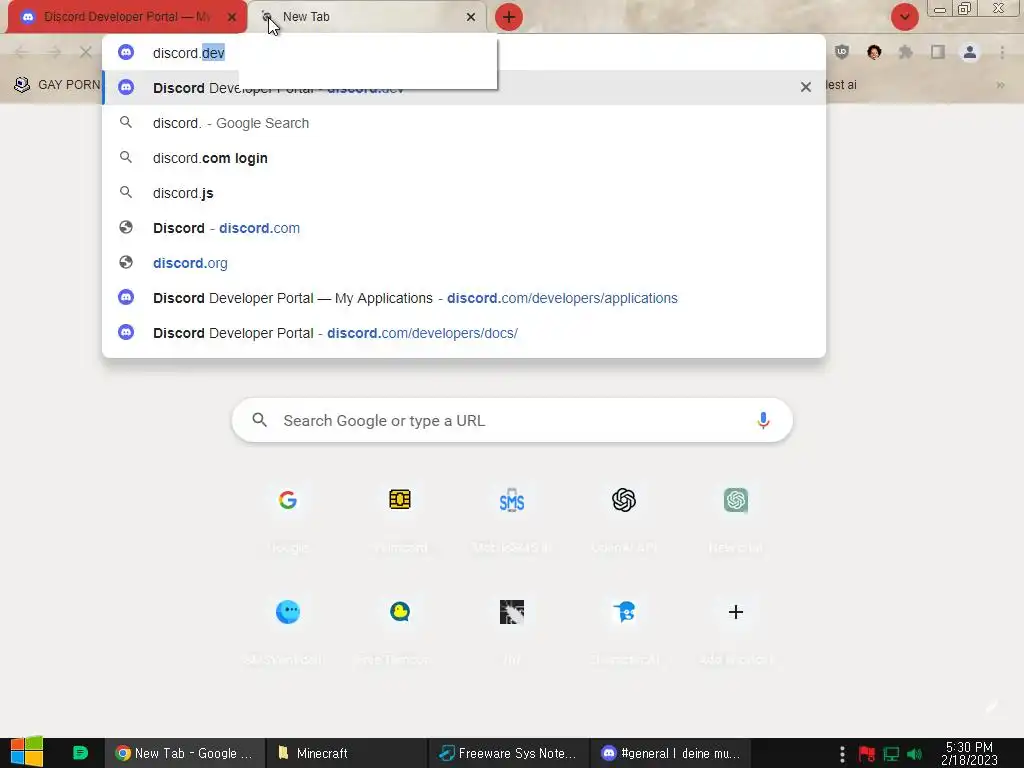Open the Chrome three-dot menu
This screenshot has height=768, width=1024.
[x=1002, y=52]
